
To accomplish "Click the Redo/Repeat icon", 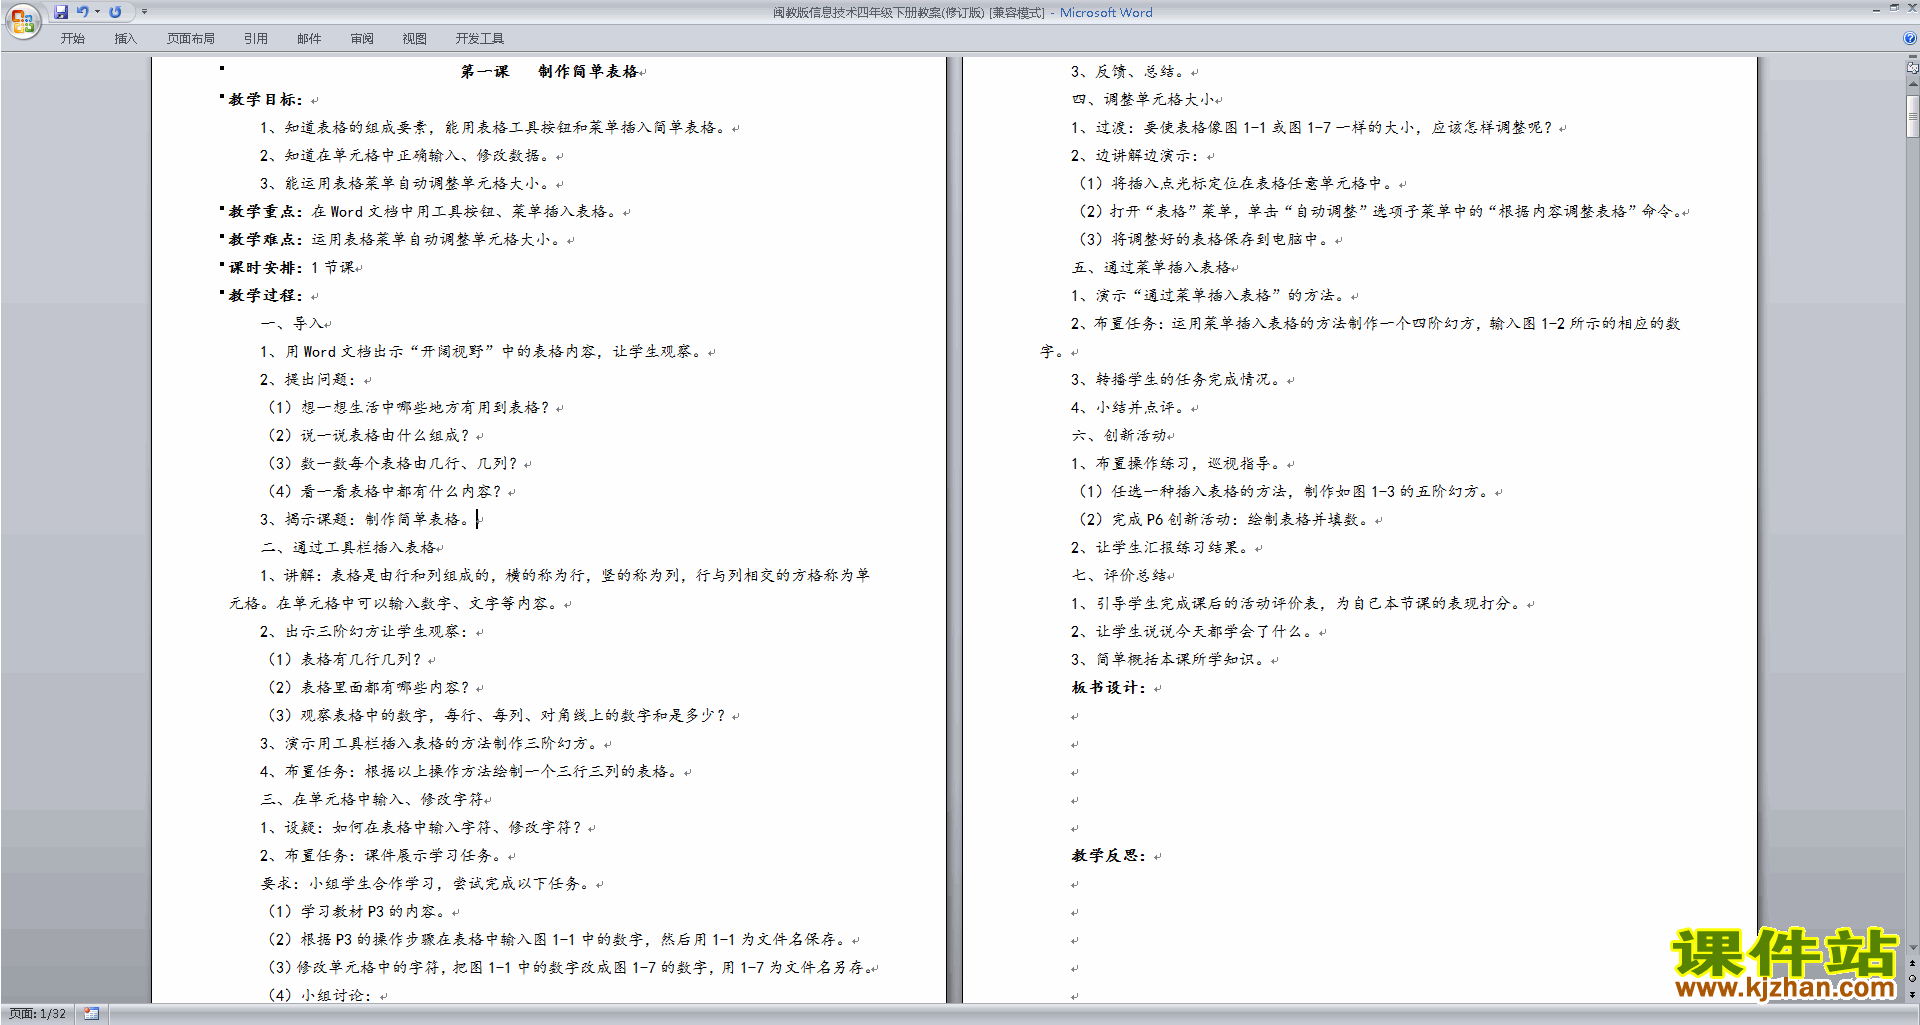I will 115,12.
